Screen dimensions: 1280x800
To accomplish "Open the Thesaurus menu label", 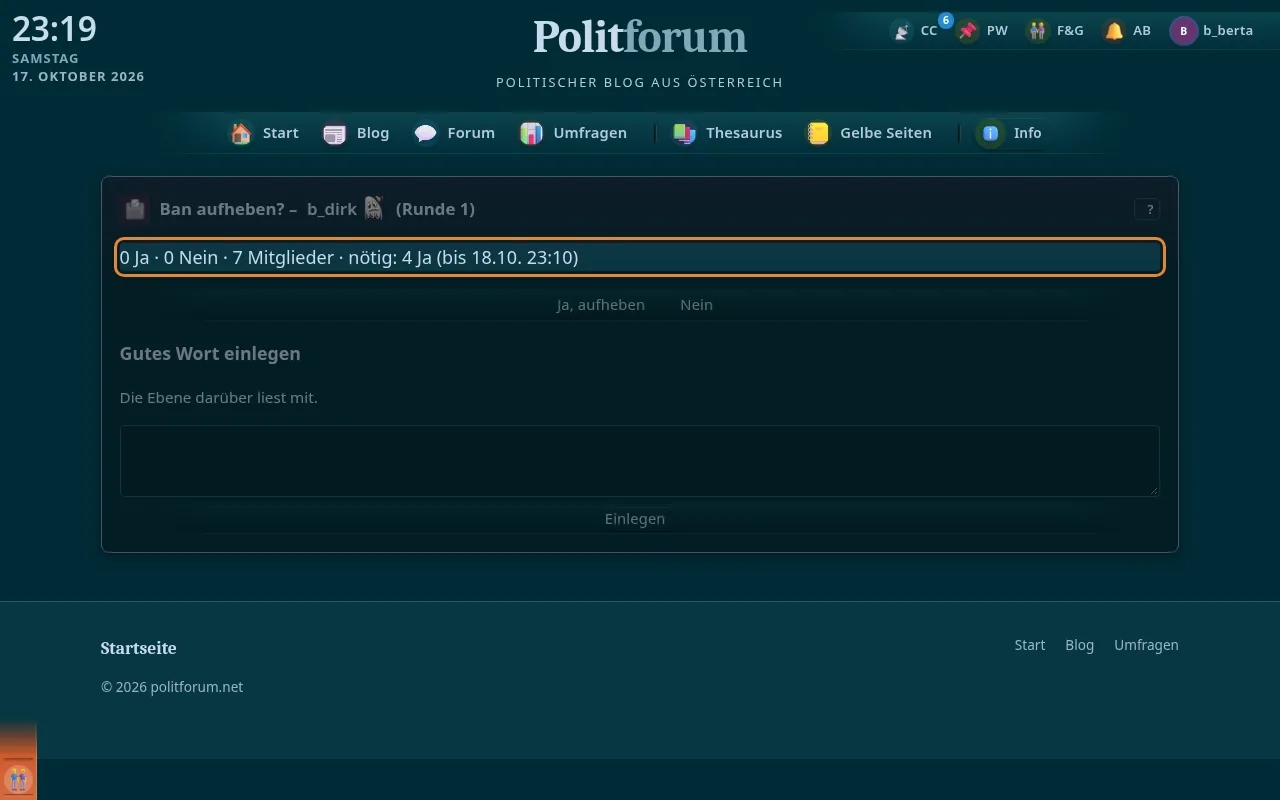I will pos(744,133).
